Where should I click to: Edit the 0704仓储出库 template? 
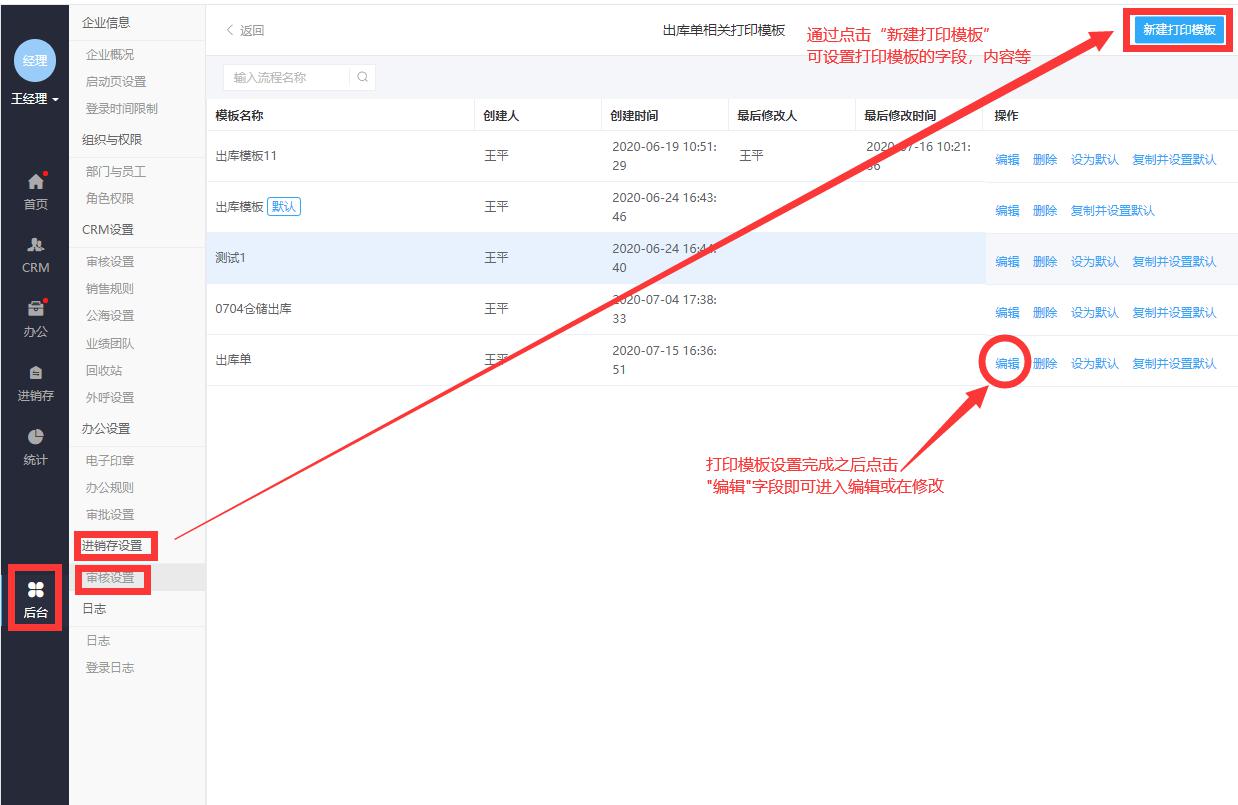1007,313
